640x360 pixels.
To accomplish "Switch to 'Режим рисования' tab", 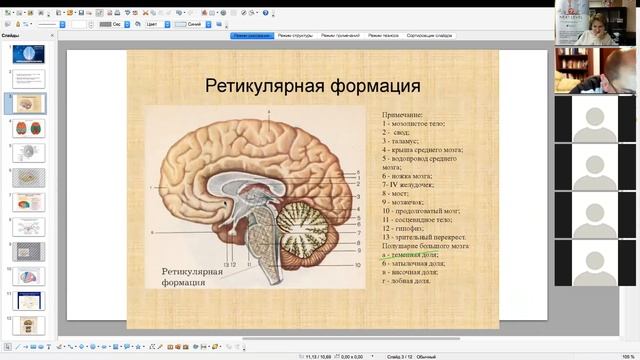I will pyautogui.click(x=252, y=36).
